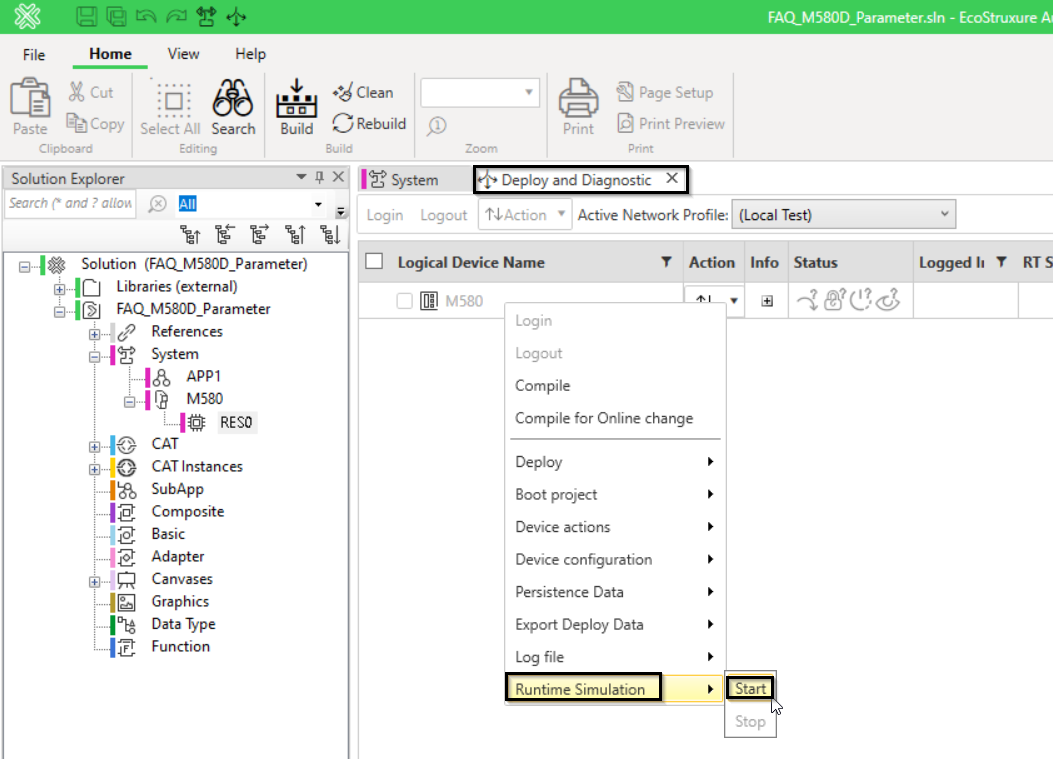Screen dimensions: 1053x759
Task: Open the Help ribbon tab
Action: click(x=250, y=54)
